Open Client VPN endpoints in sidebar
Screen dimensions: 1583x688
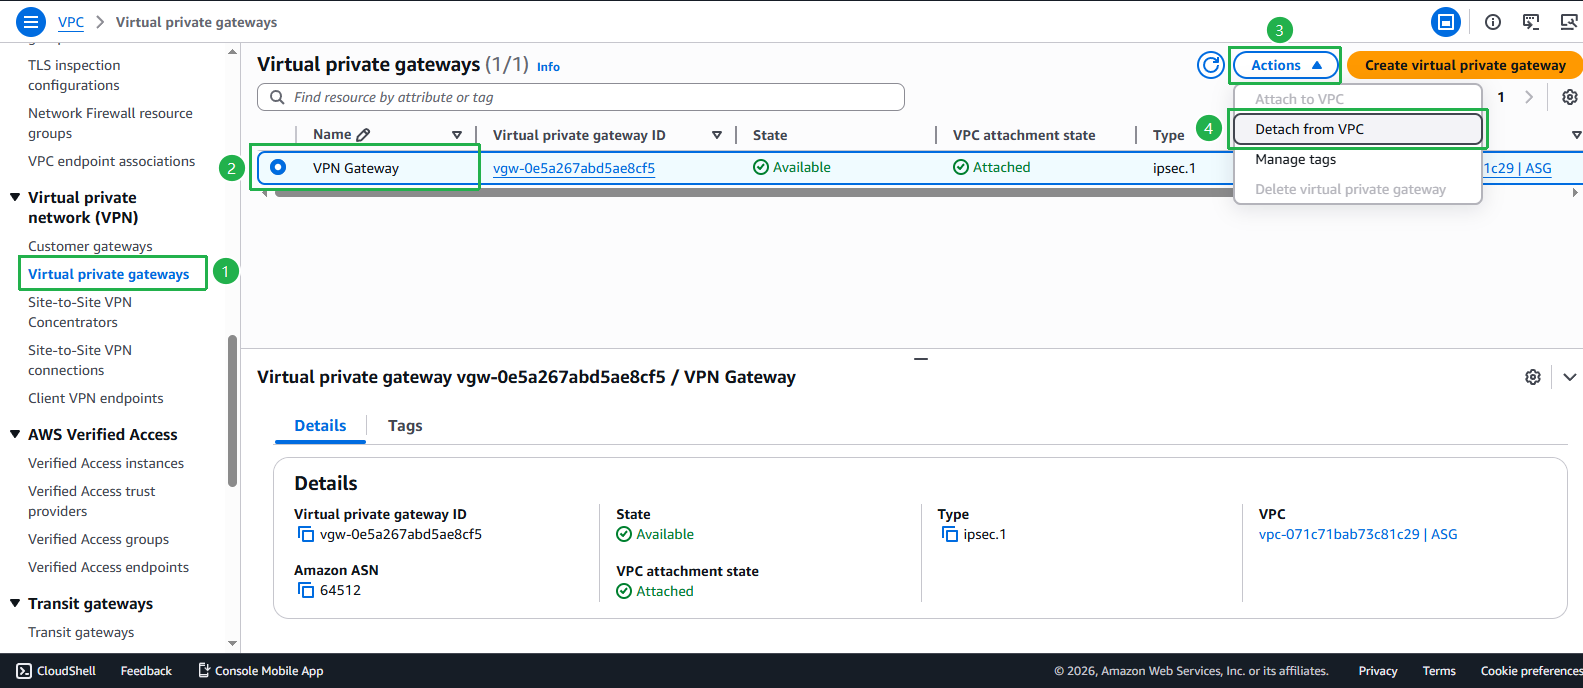click(96, 398)
